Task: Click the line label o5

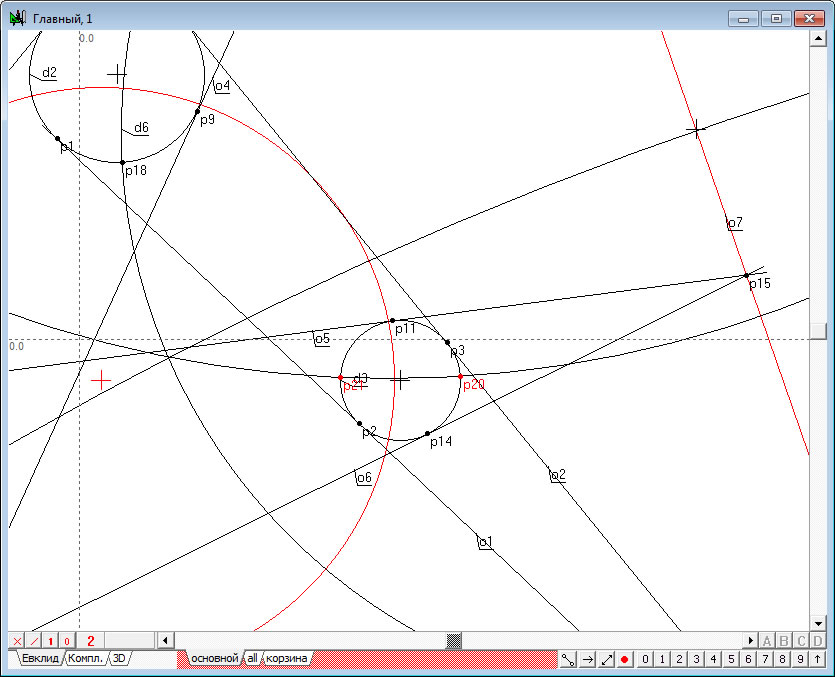Action: (322, 338)
